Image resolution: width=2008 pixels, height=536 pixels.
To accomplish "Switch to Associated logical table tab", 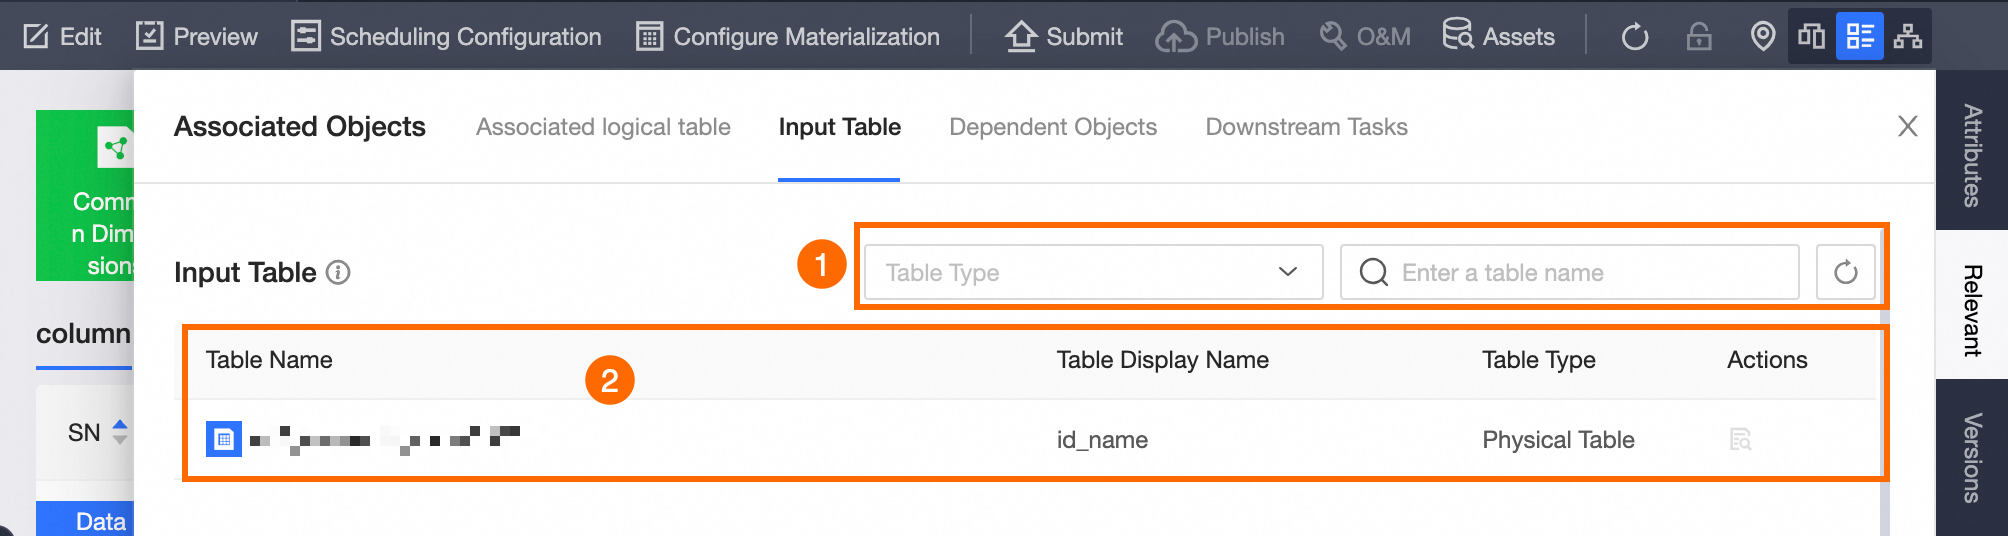I will tap(603, 127).
